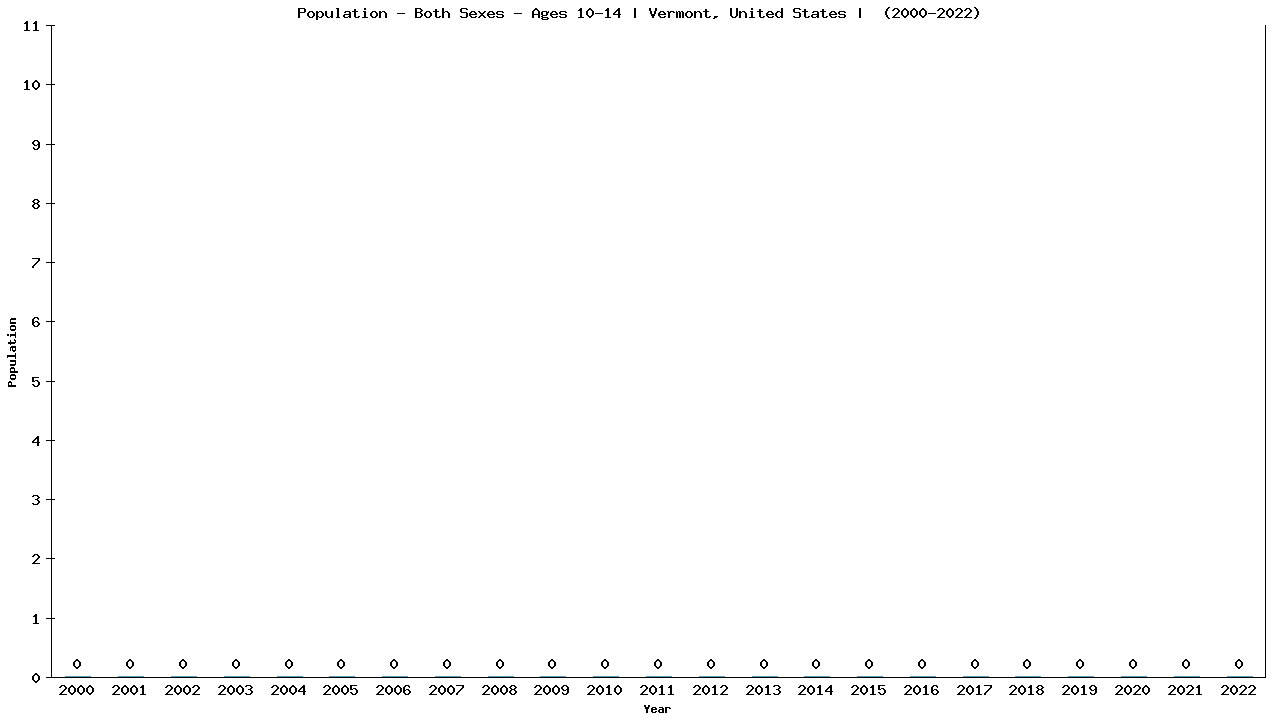Click the chart title about Vermont population

pos(639,13)
